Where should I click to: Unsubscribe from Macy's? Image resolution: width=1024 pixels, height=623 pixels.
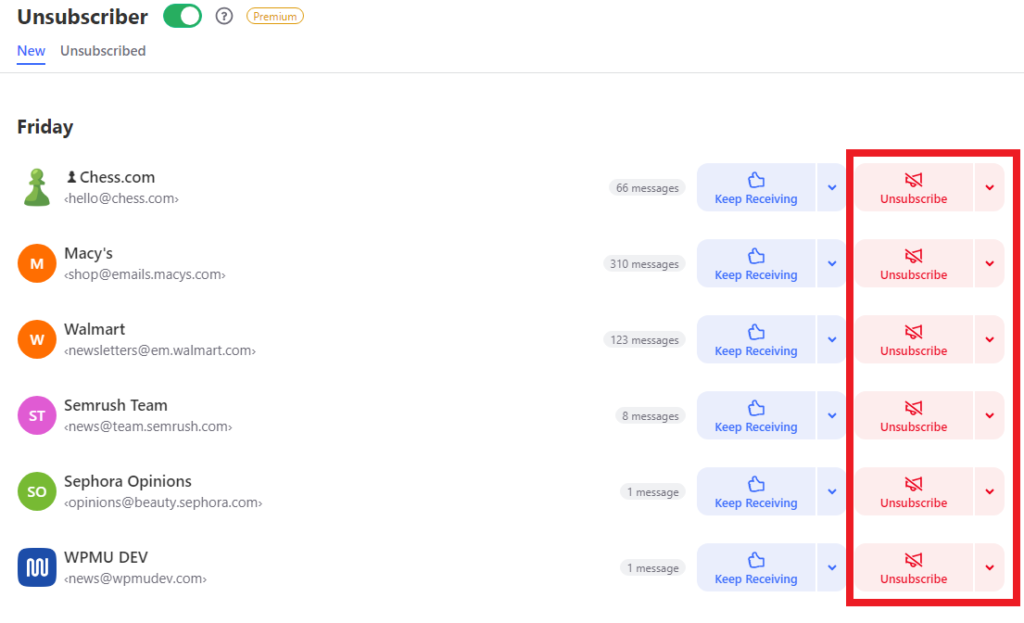[914, 263]
